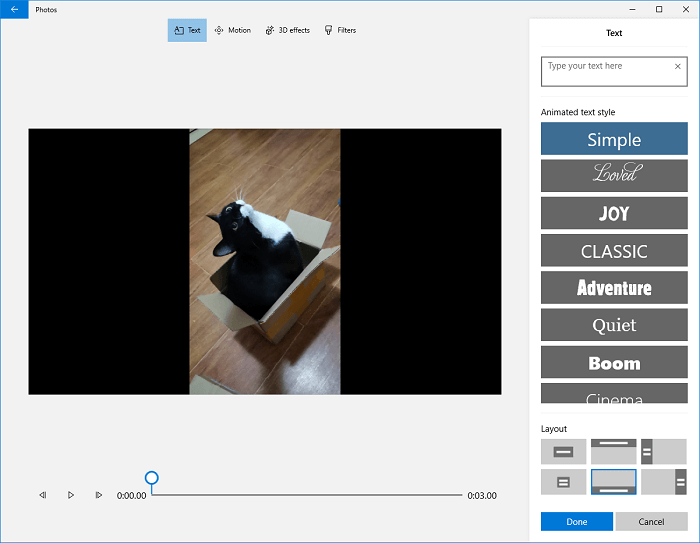
Task: Step forward one frame
Action: (x=99, y=495)
